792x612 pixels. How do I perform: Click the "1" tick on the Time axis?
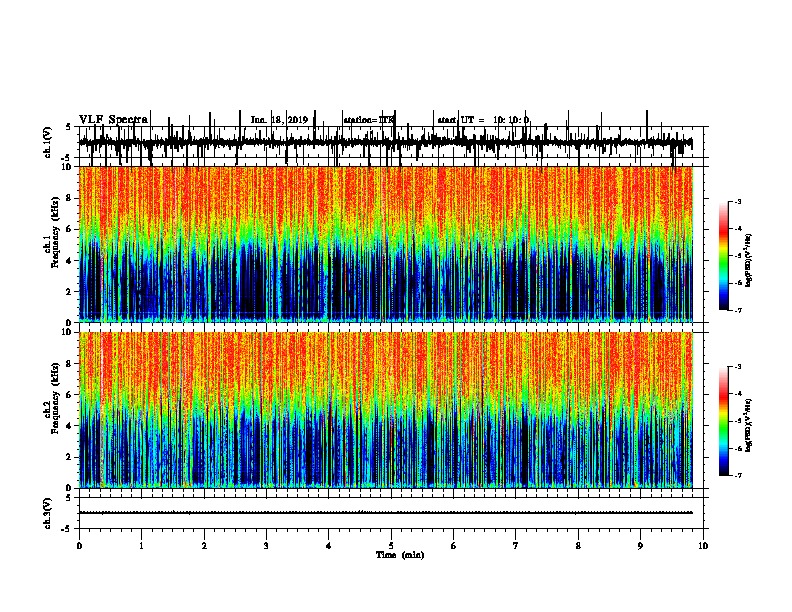pos(141,546)
